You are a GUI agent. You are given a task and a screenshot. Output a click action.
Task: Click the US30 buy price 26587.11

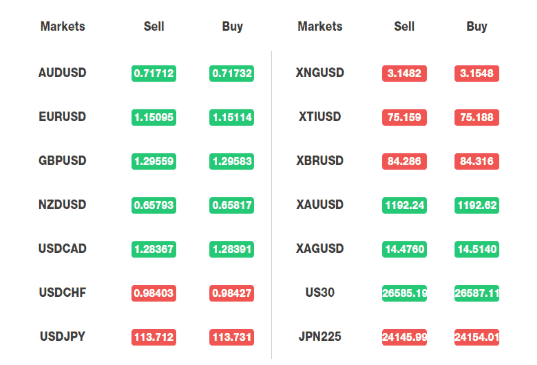(477, 293)
